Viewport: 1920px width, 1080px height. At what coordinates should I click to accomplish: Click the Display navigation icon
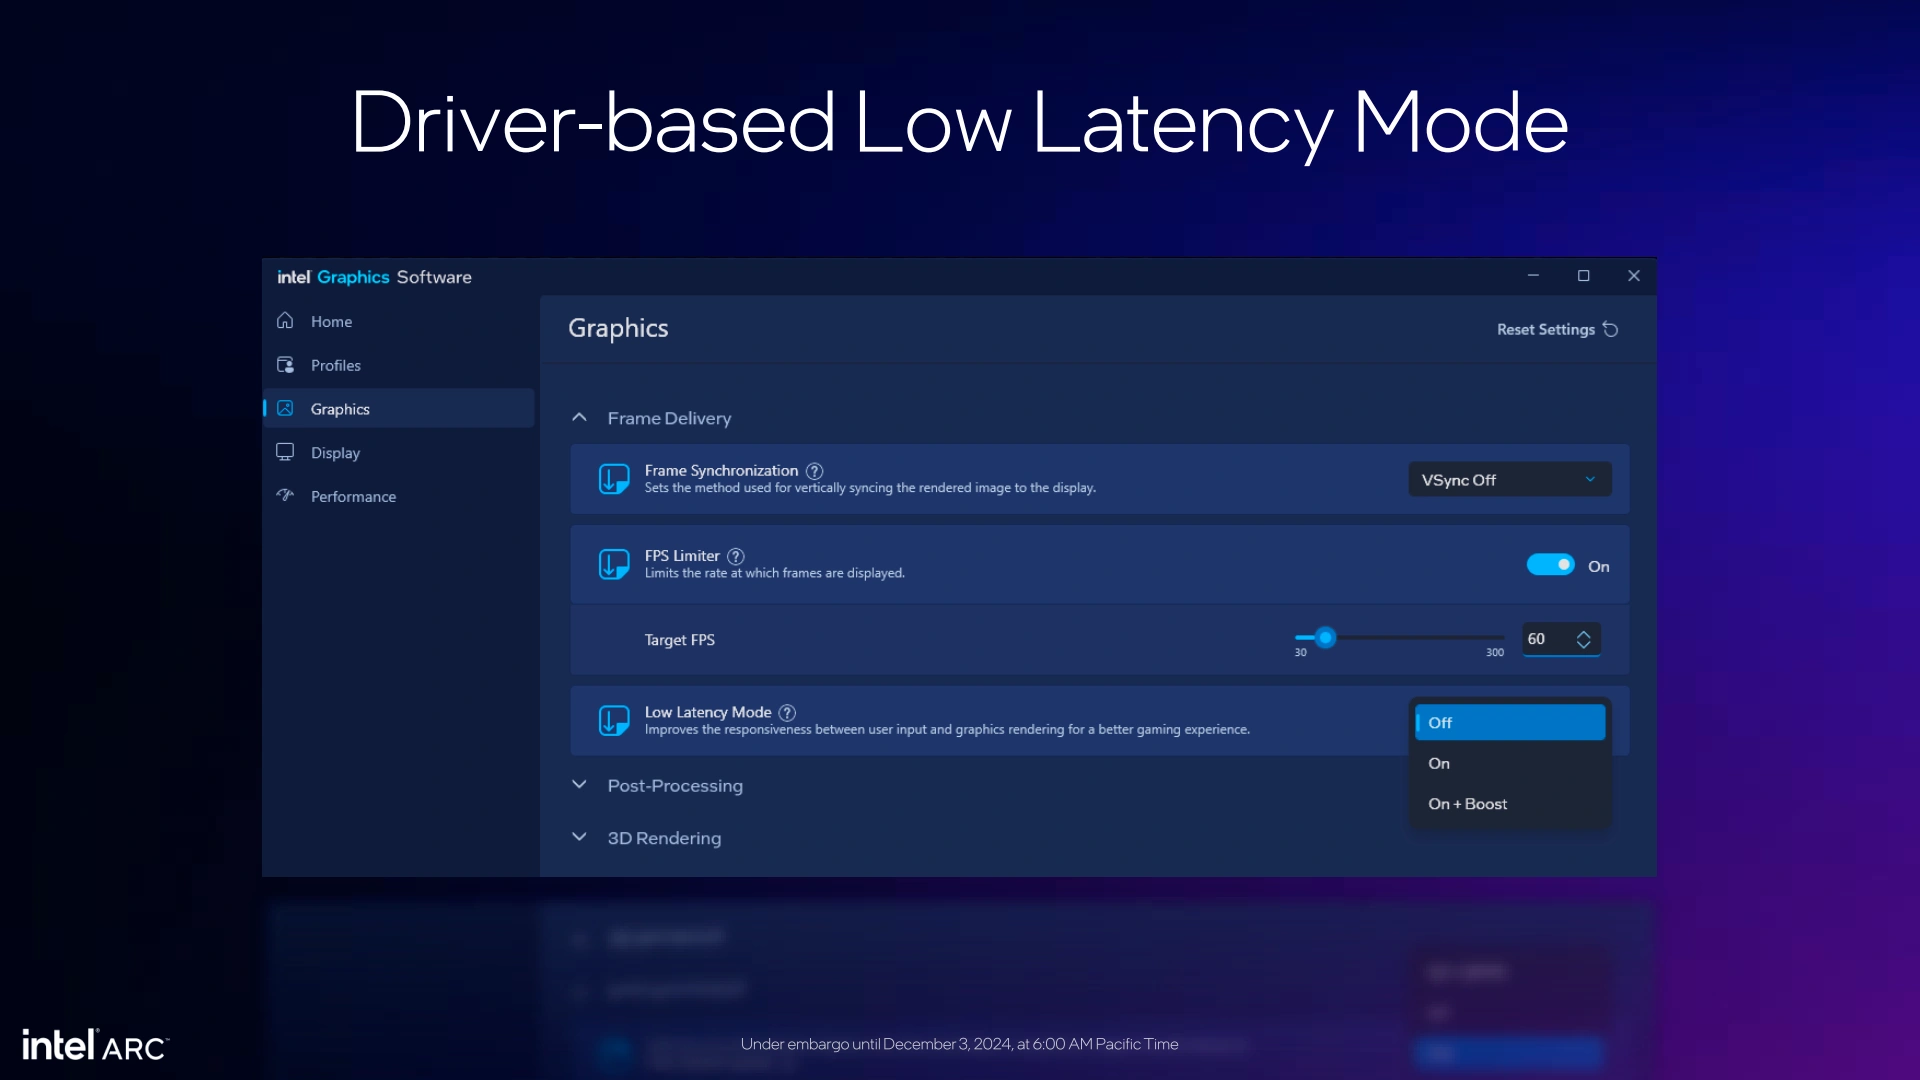pos(284,452)
